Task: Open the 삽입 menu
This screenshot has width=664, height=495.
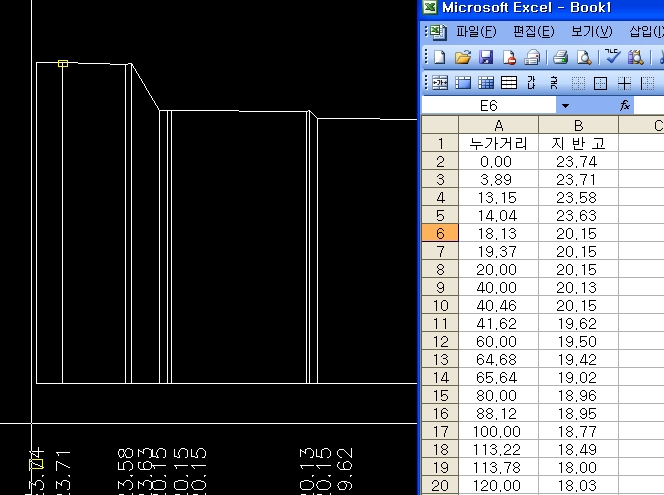Action: coord(646,31)
